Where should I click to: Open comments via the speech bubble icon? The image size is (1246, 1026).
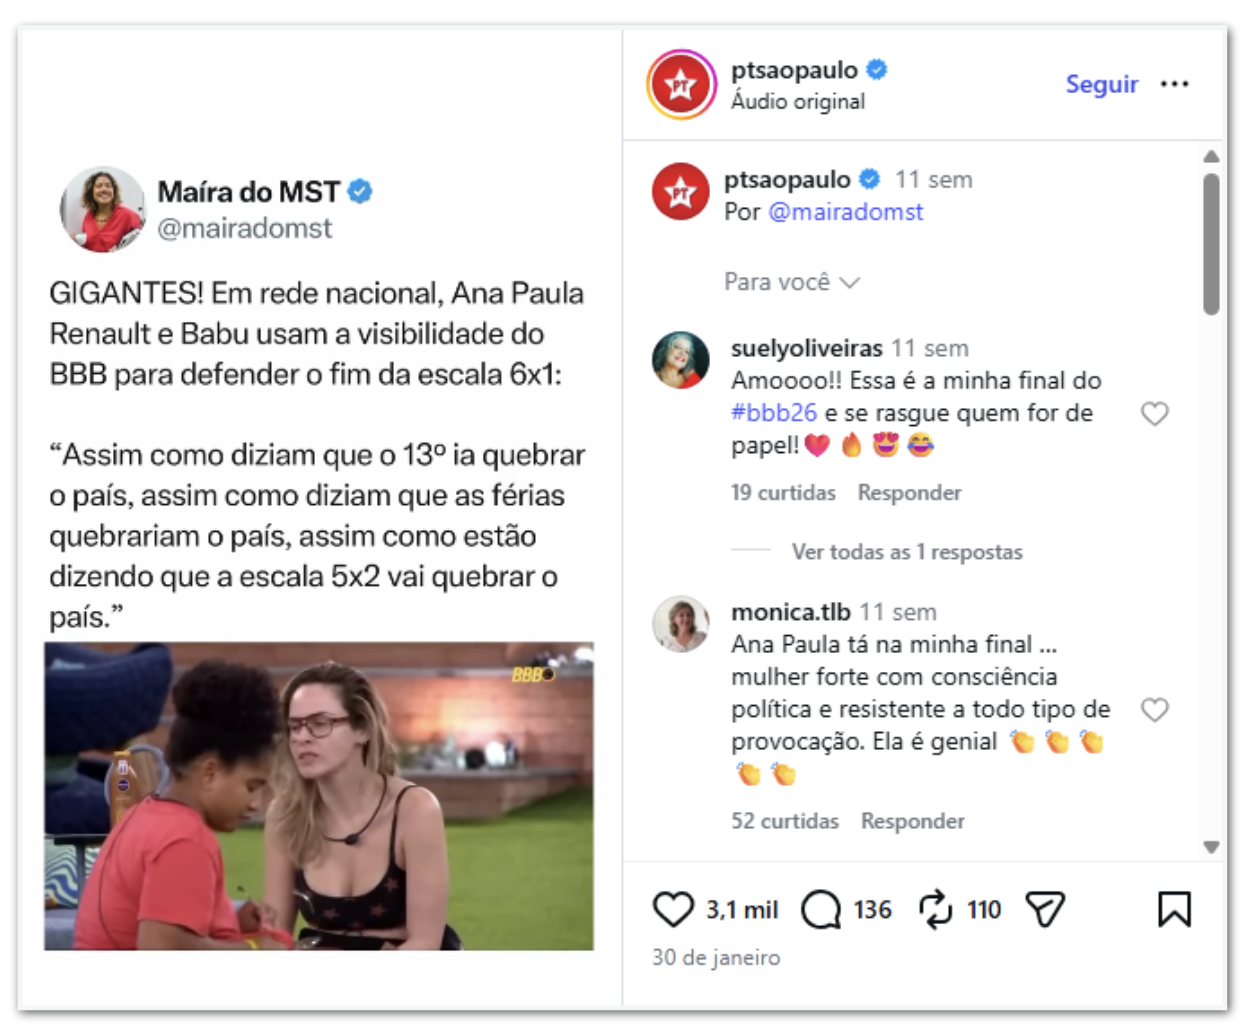coord(821,910)
